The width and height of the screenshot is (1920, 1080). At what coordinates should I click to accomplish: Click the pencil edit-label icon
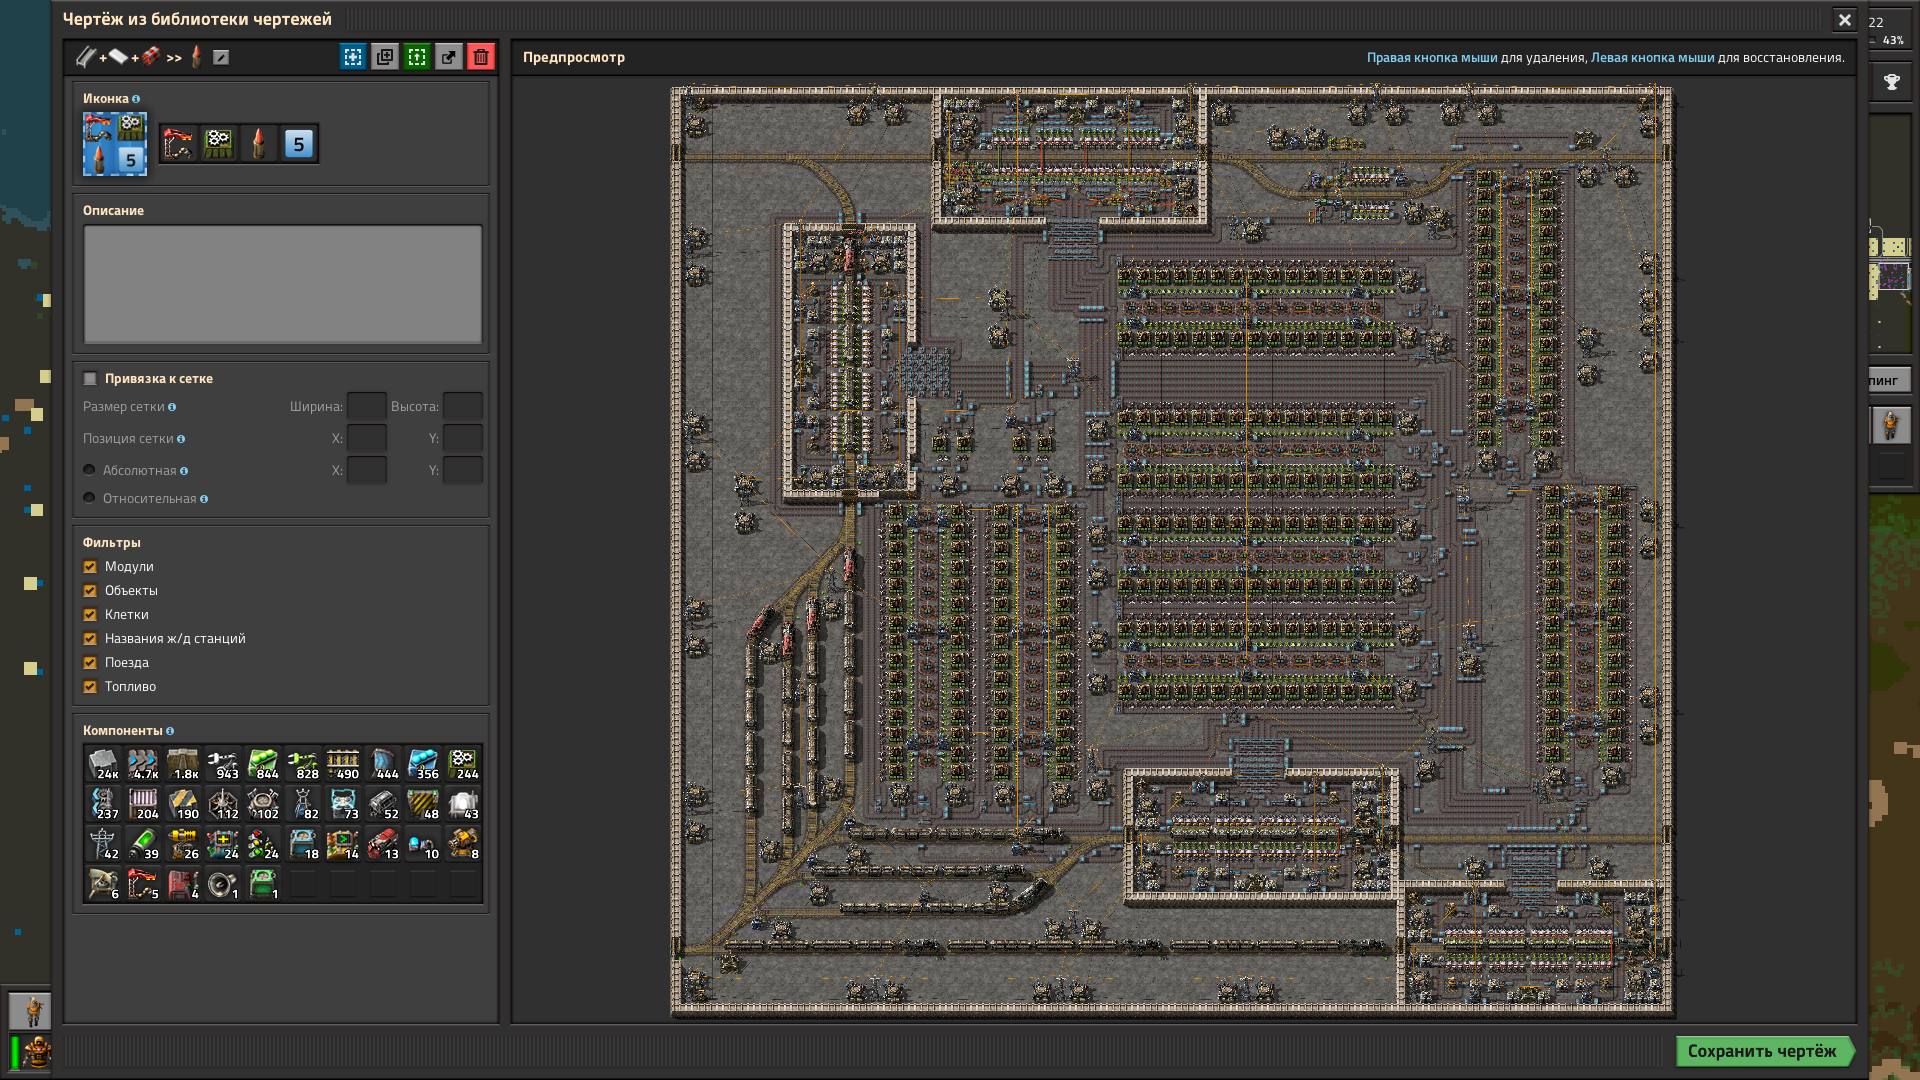[x=221, y=57]
